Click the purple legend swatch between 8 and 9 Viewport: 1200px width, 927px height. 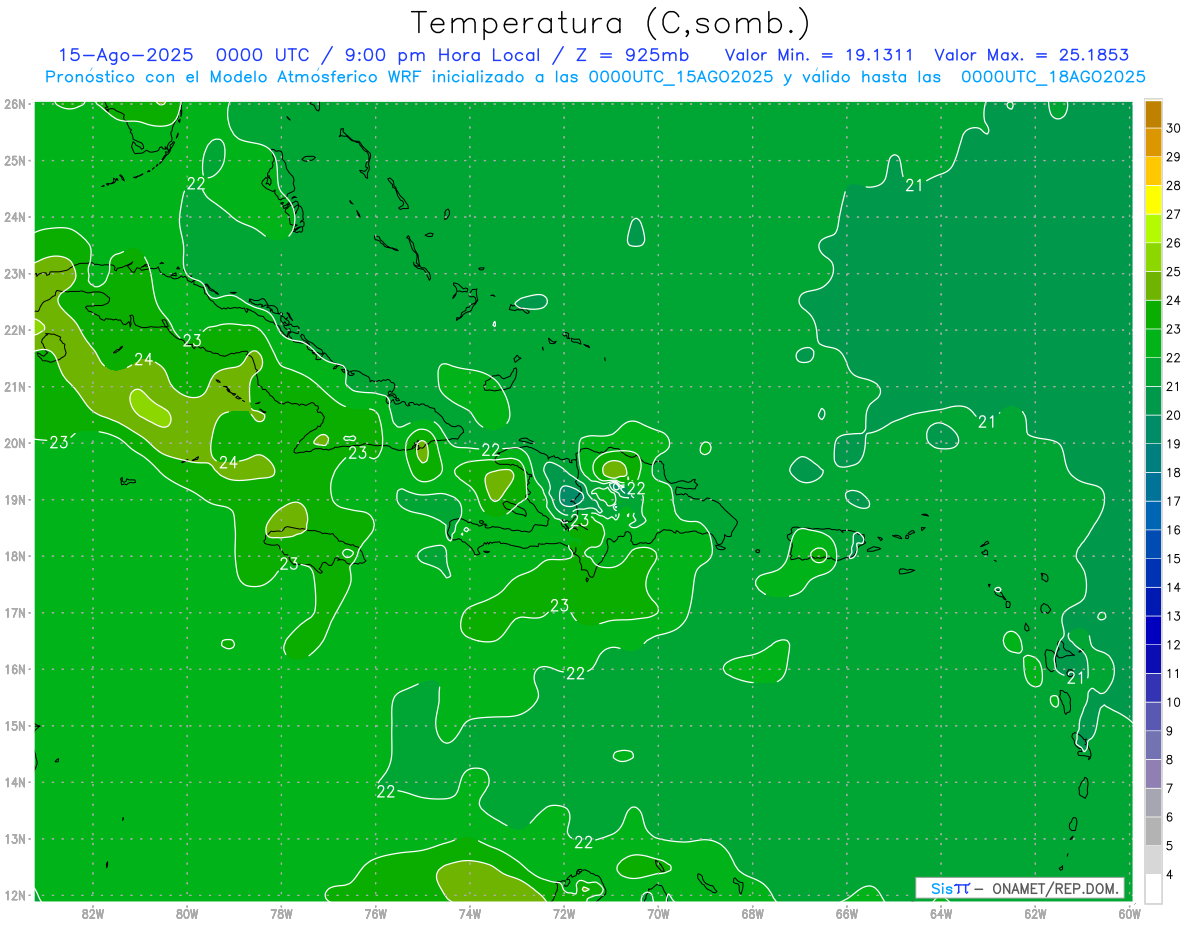coord(1153,745)
